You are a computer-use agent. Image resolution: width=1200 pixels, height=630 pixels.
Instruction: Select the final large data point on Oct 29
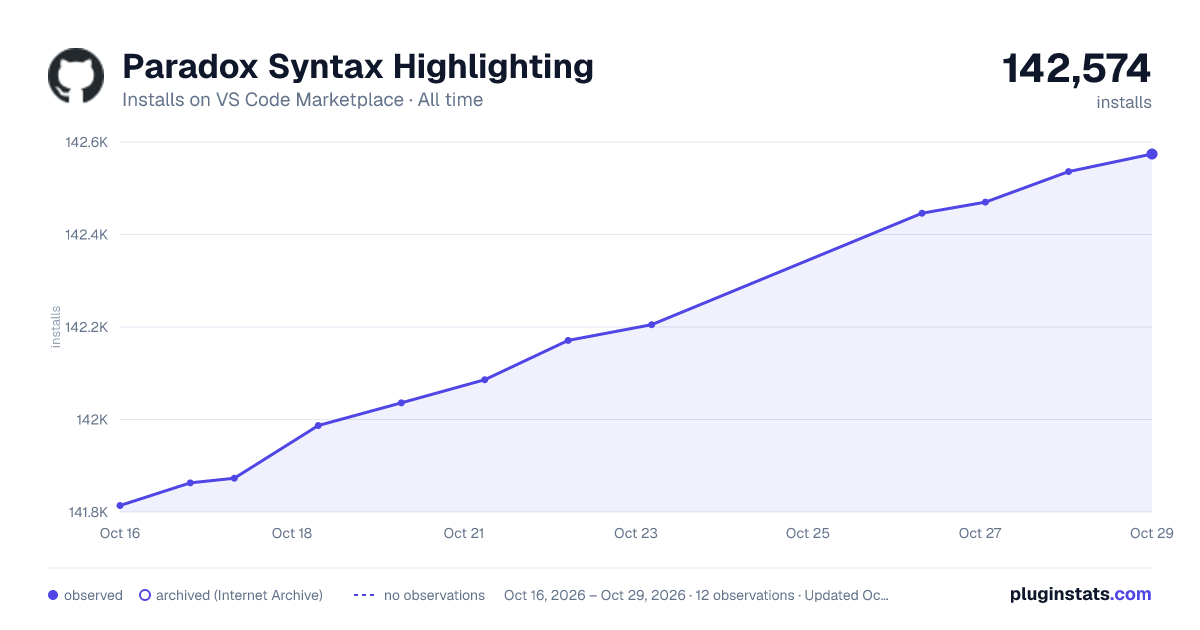click(1152, 154)
